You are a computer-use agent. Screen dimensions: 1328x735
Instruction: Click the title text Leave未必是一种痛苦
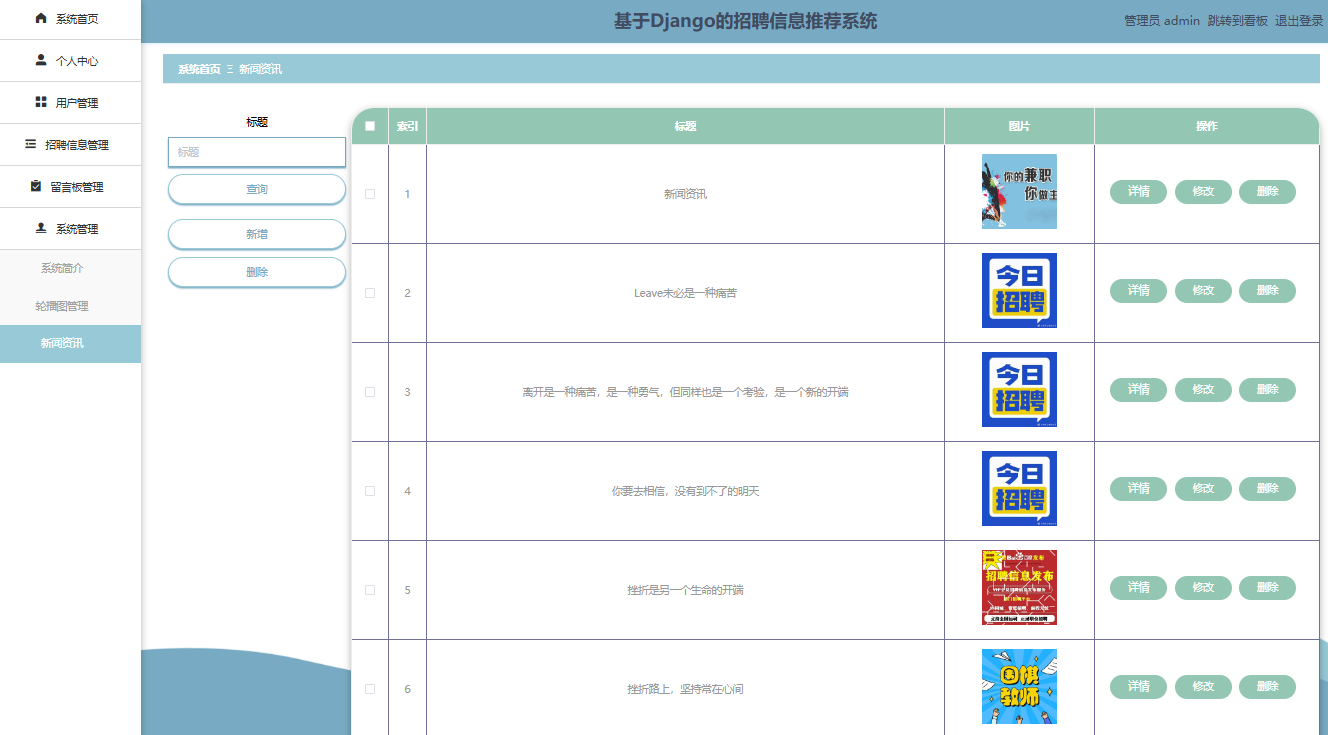tap(685, 293)
